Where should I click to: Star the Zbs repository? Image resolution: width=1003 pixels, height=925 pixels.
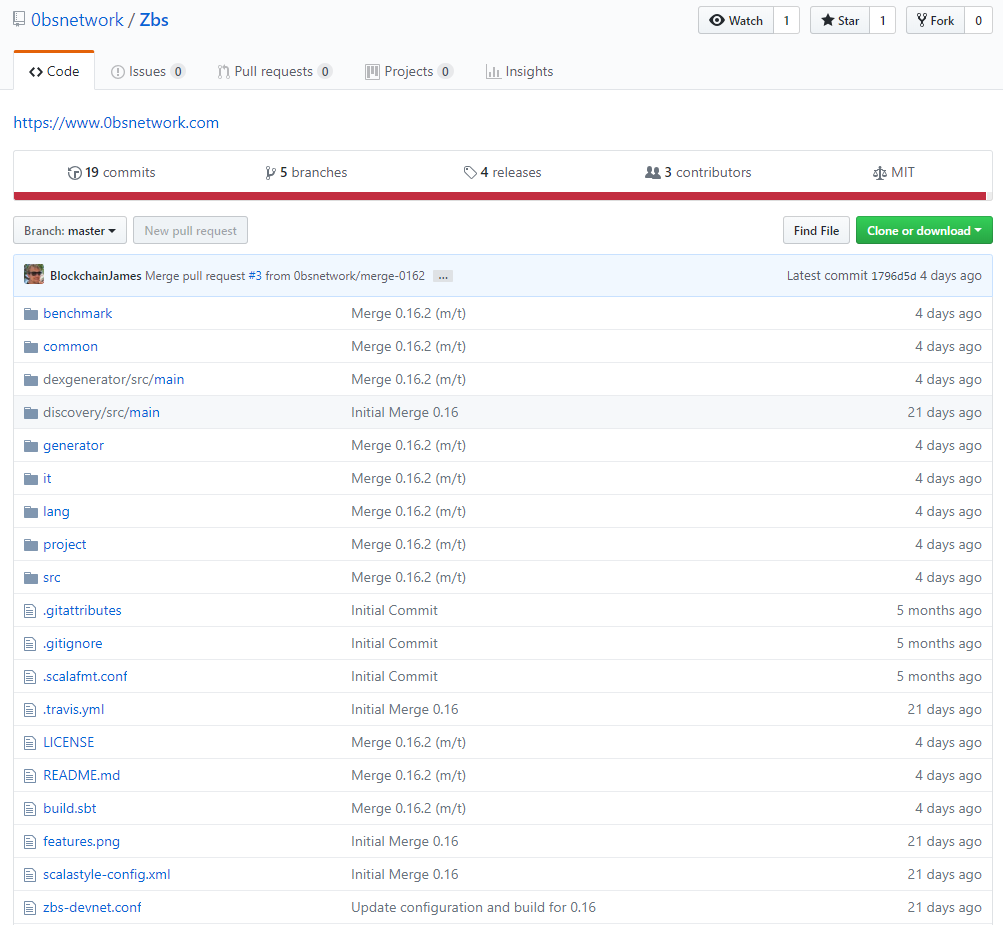pyautogui.click(x=840, y=20)
